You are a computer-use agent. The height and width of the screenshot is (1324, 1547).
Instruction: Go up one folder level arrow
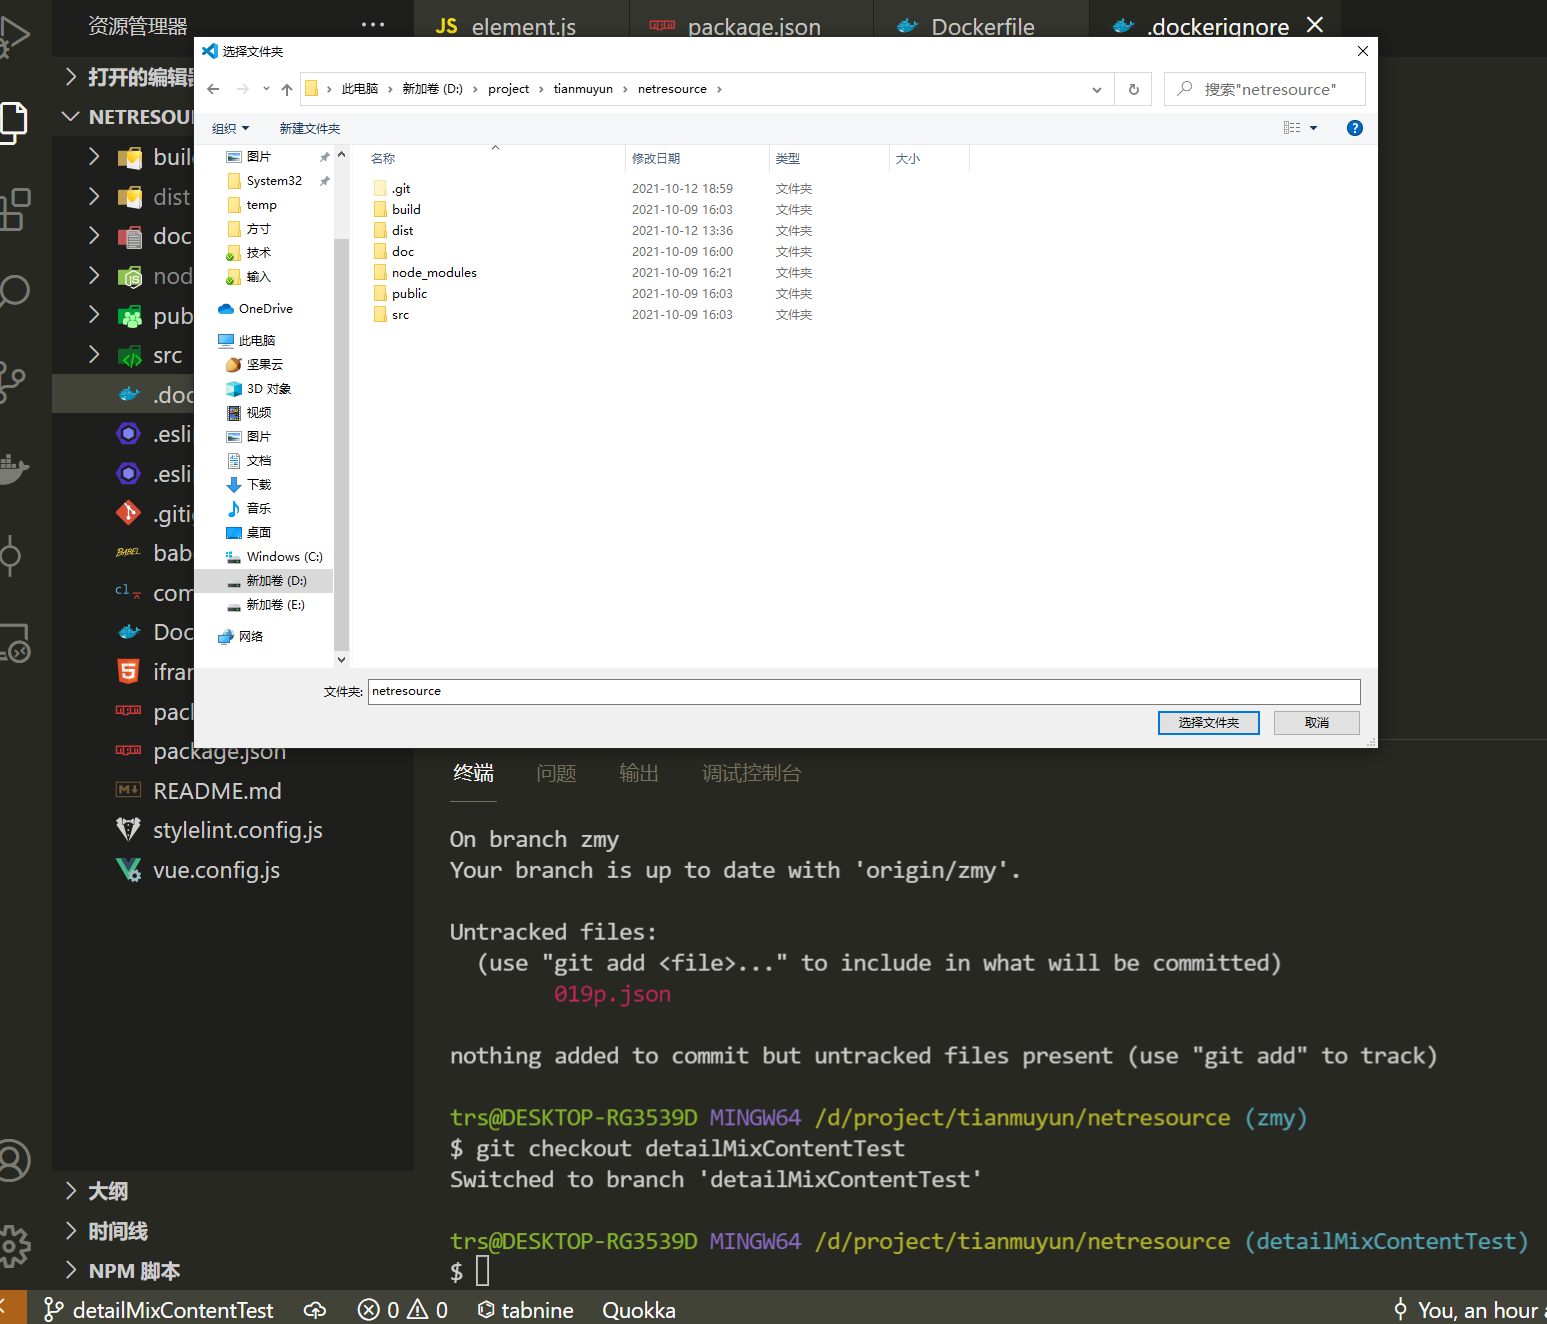[x=287, y=89]
